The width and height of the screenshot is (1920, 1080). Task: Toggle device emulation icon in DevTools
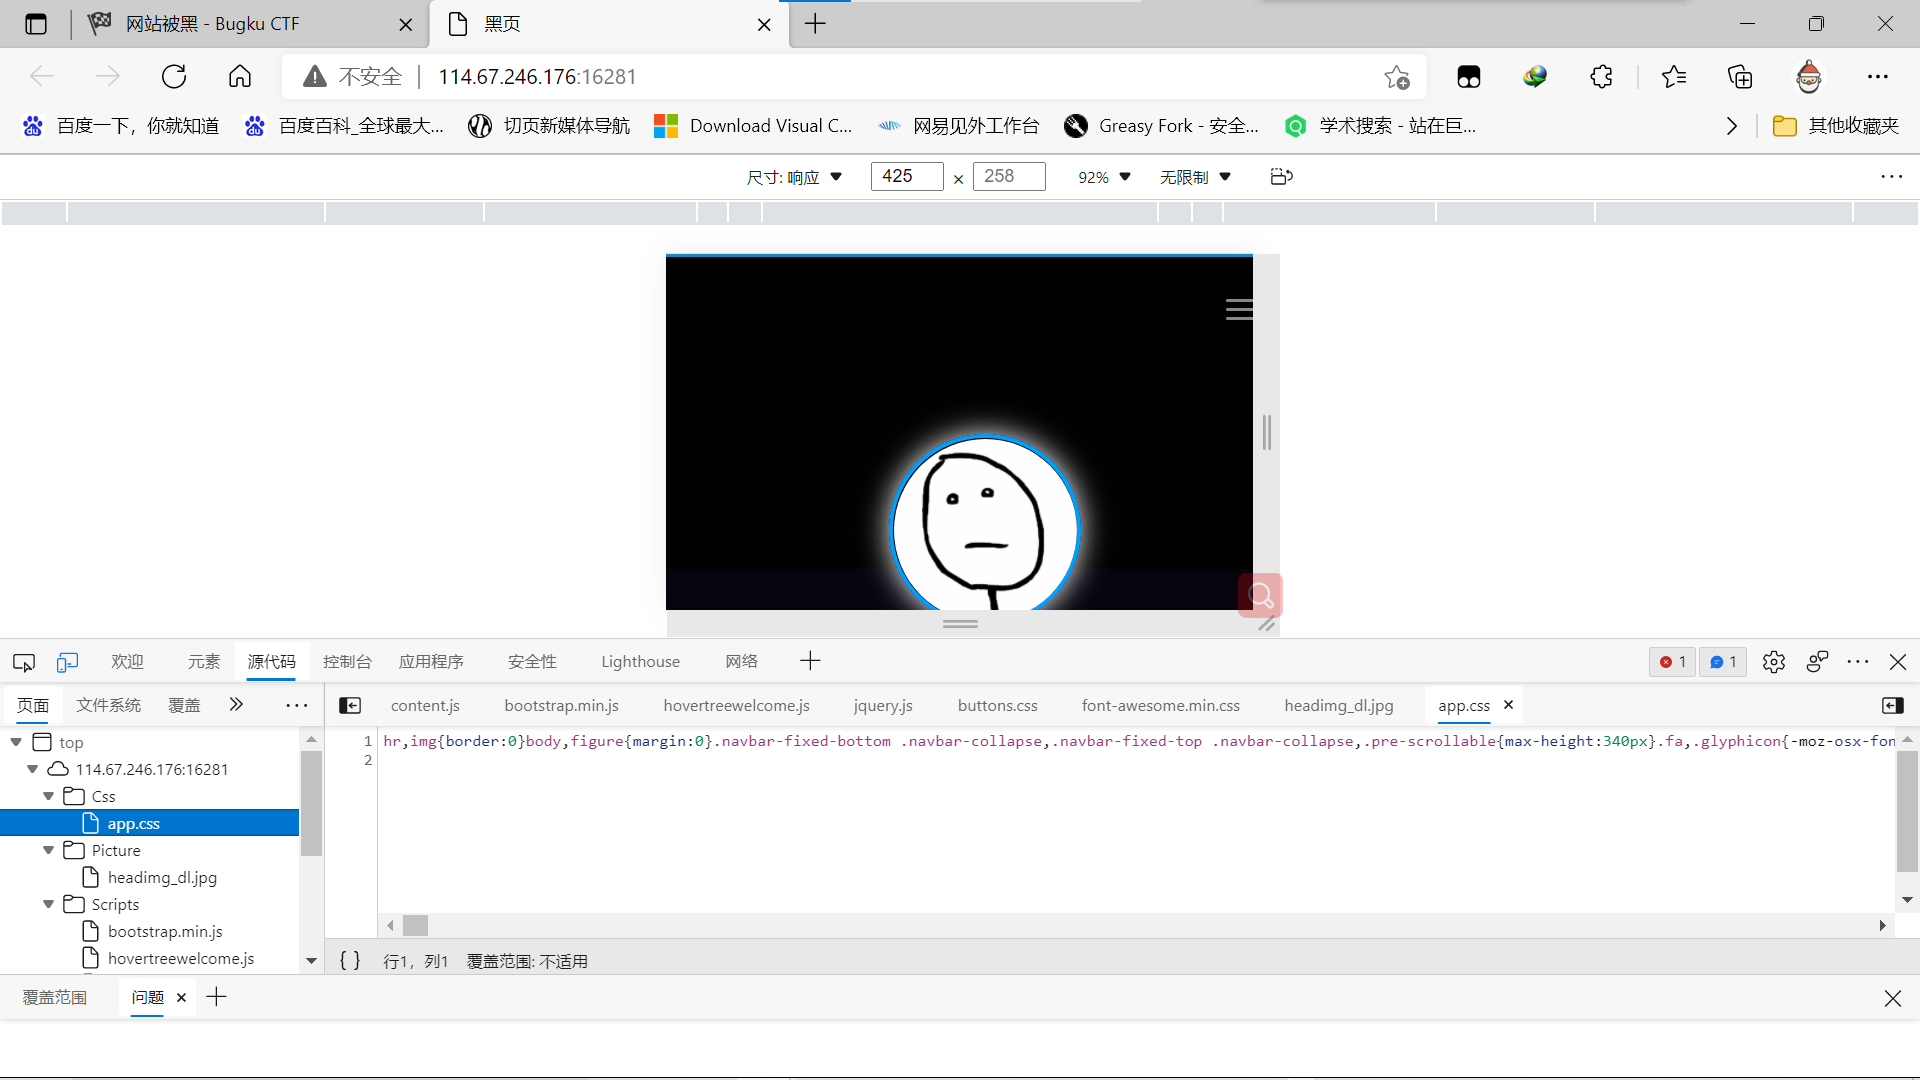67,662
